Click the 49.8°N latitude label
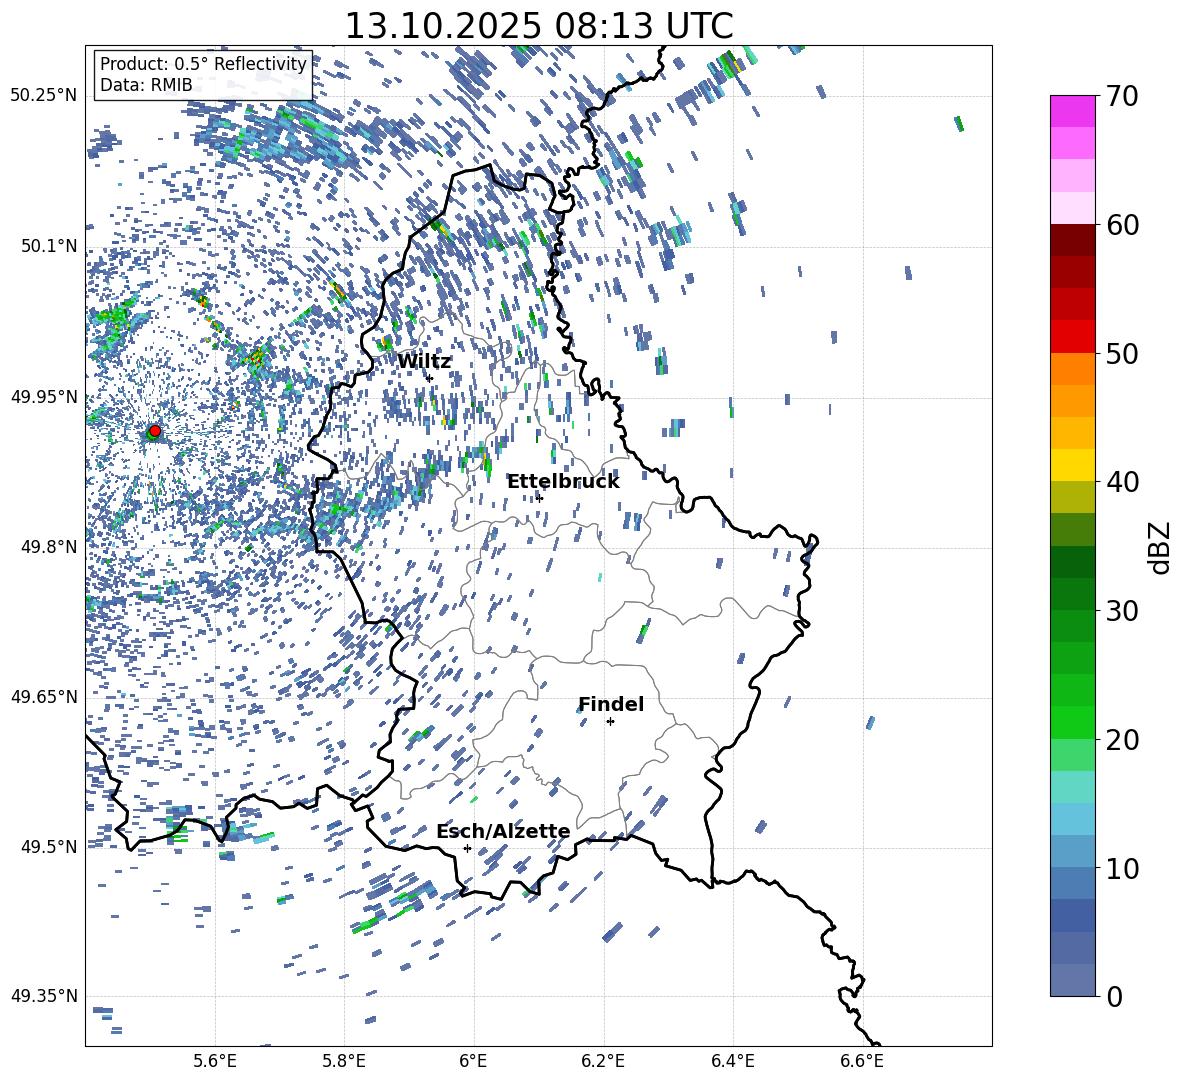Screen dimensions: 1184x1081 [x=49, y=547]
